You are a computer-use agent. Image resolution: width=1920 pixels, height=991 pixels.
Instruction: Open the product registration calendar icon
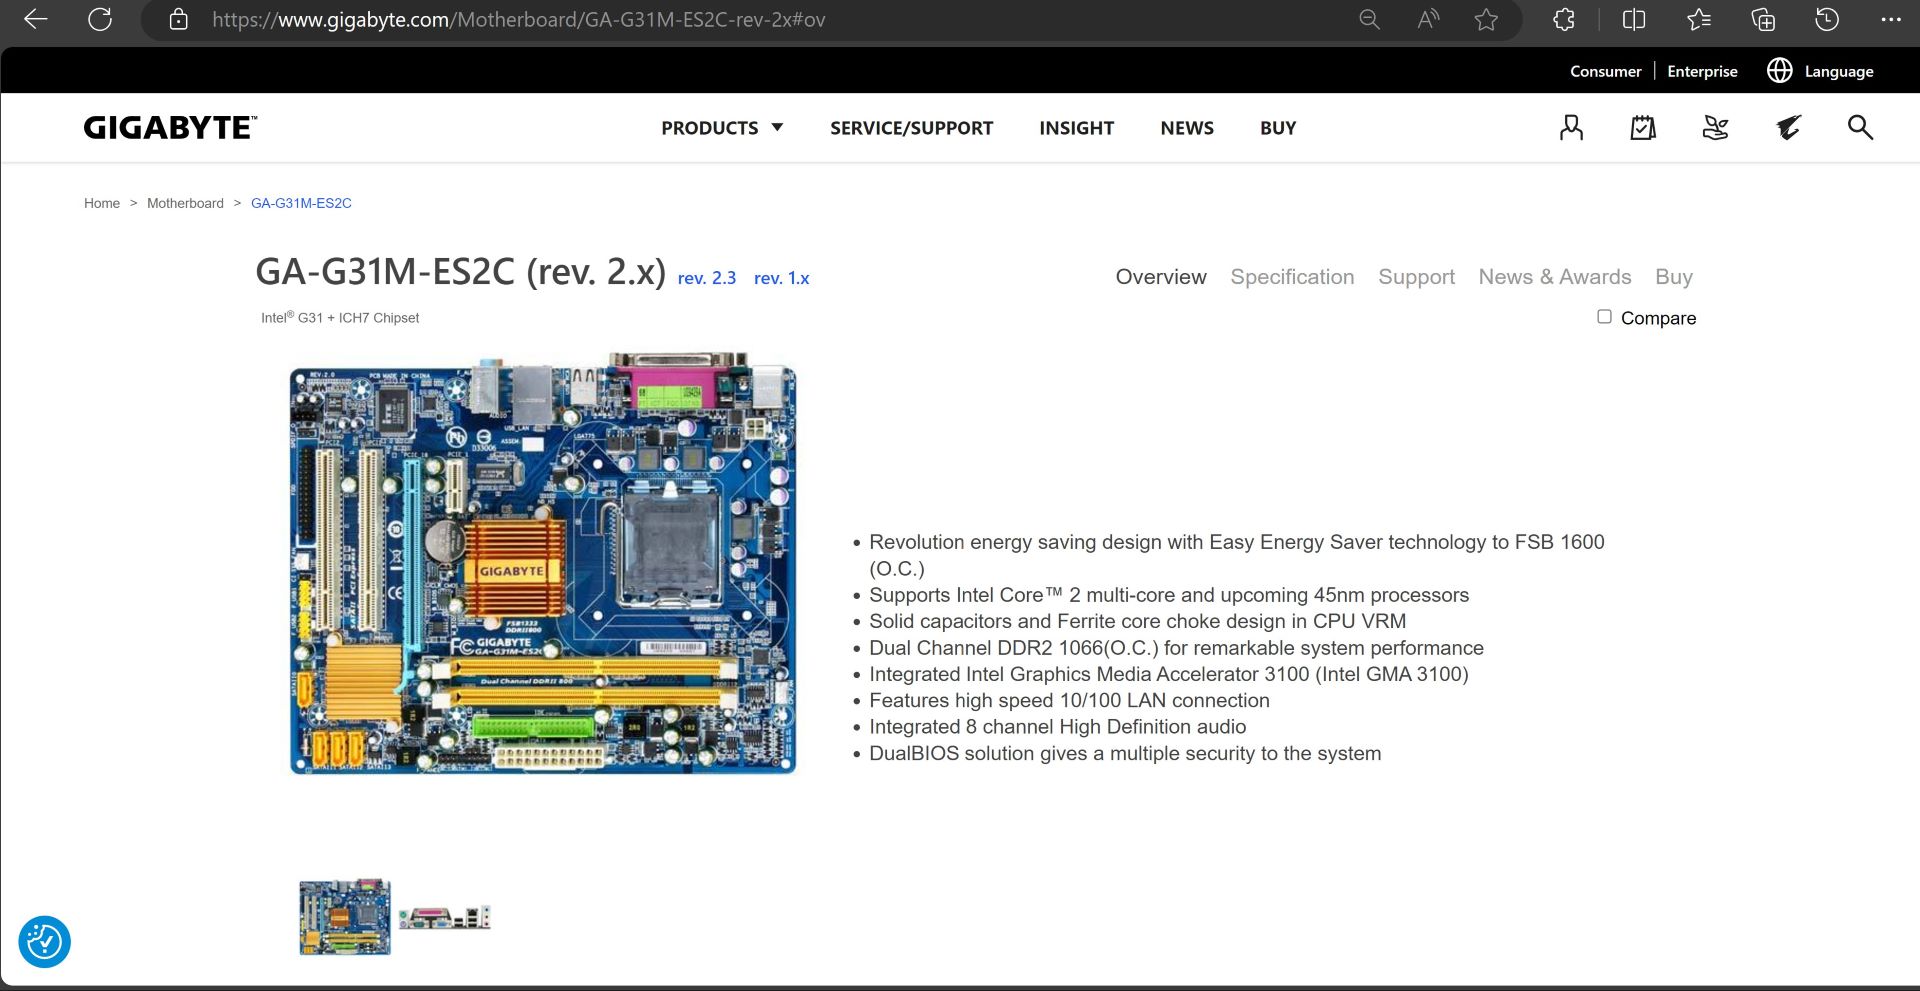pos(1643,127)
